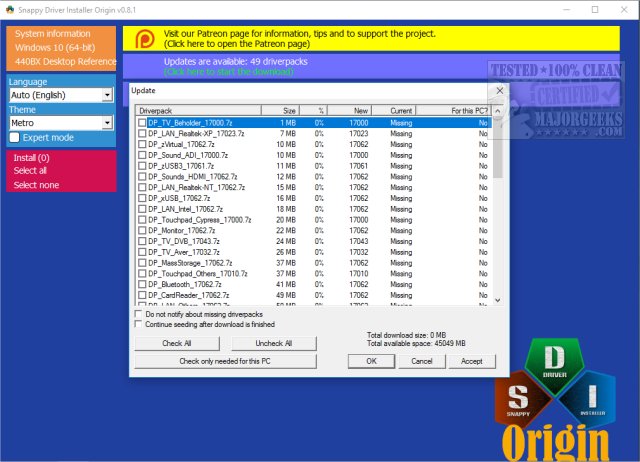Click scroll down arrow of driverpack list

(x=498, y=300)
